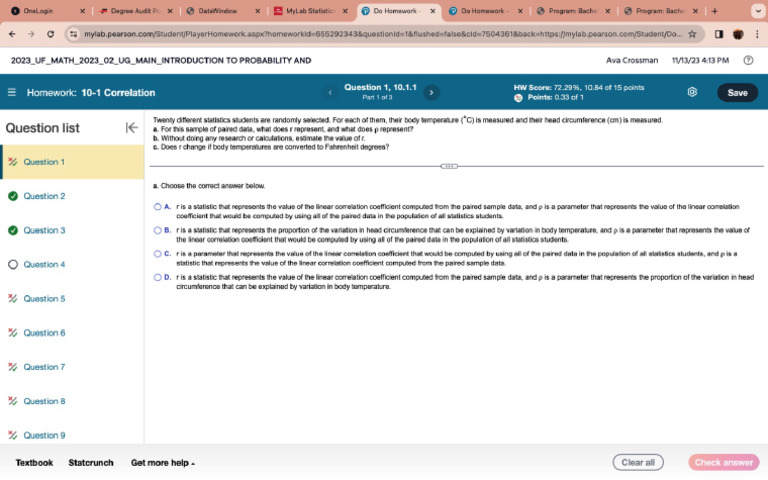
Task: Collapse the Question list panel
Action: (131, 127)
